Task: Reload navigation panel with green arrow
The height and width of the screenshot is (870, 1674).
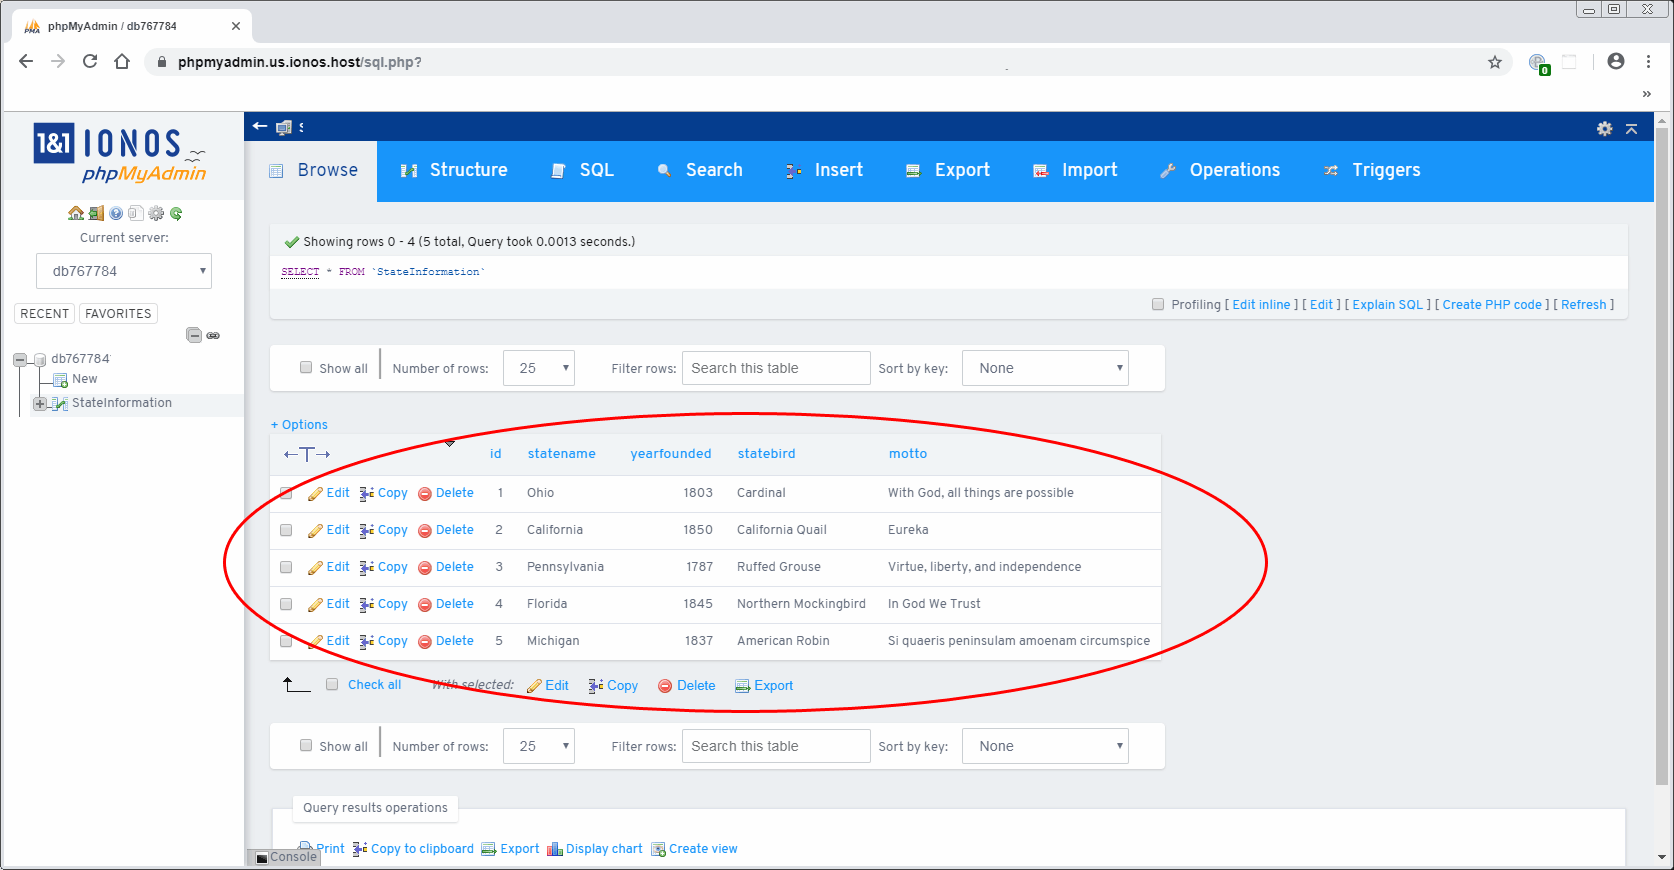Action: click(176, 213)
